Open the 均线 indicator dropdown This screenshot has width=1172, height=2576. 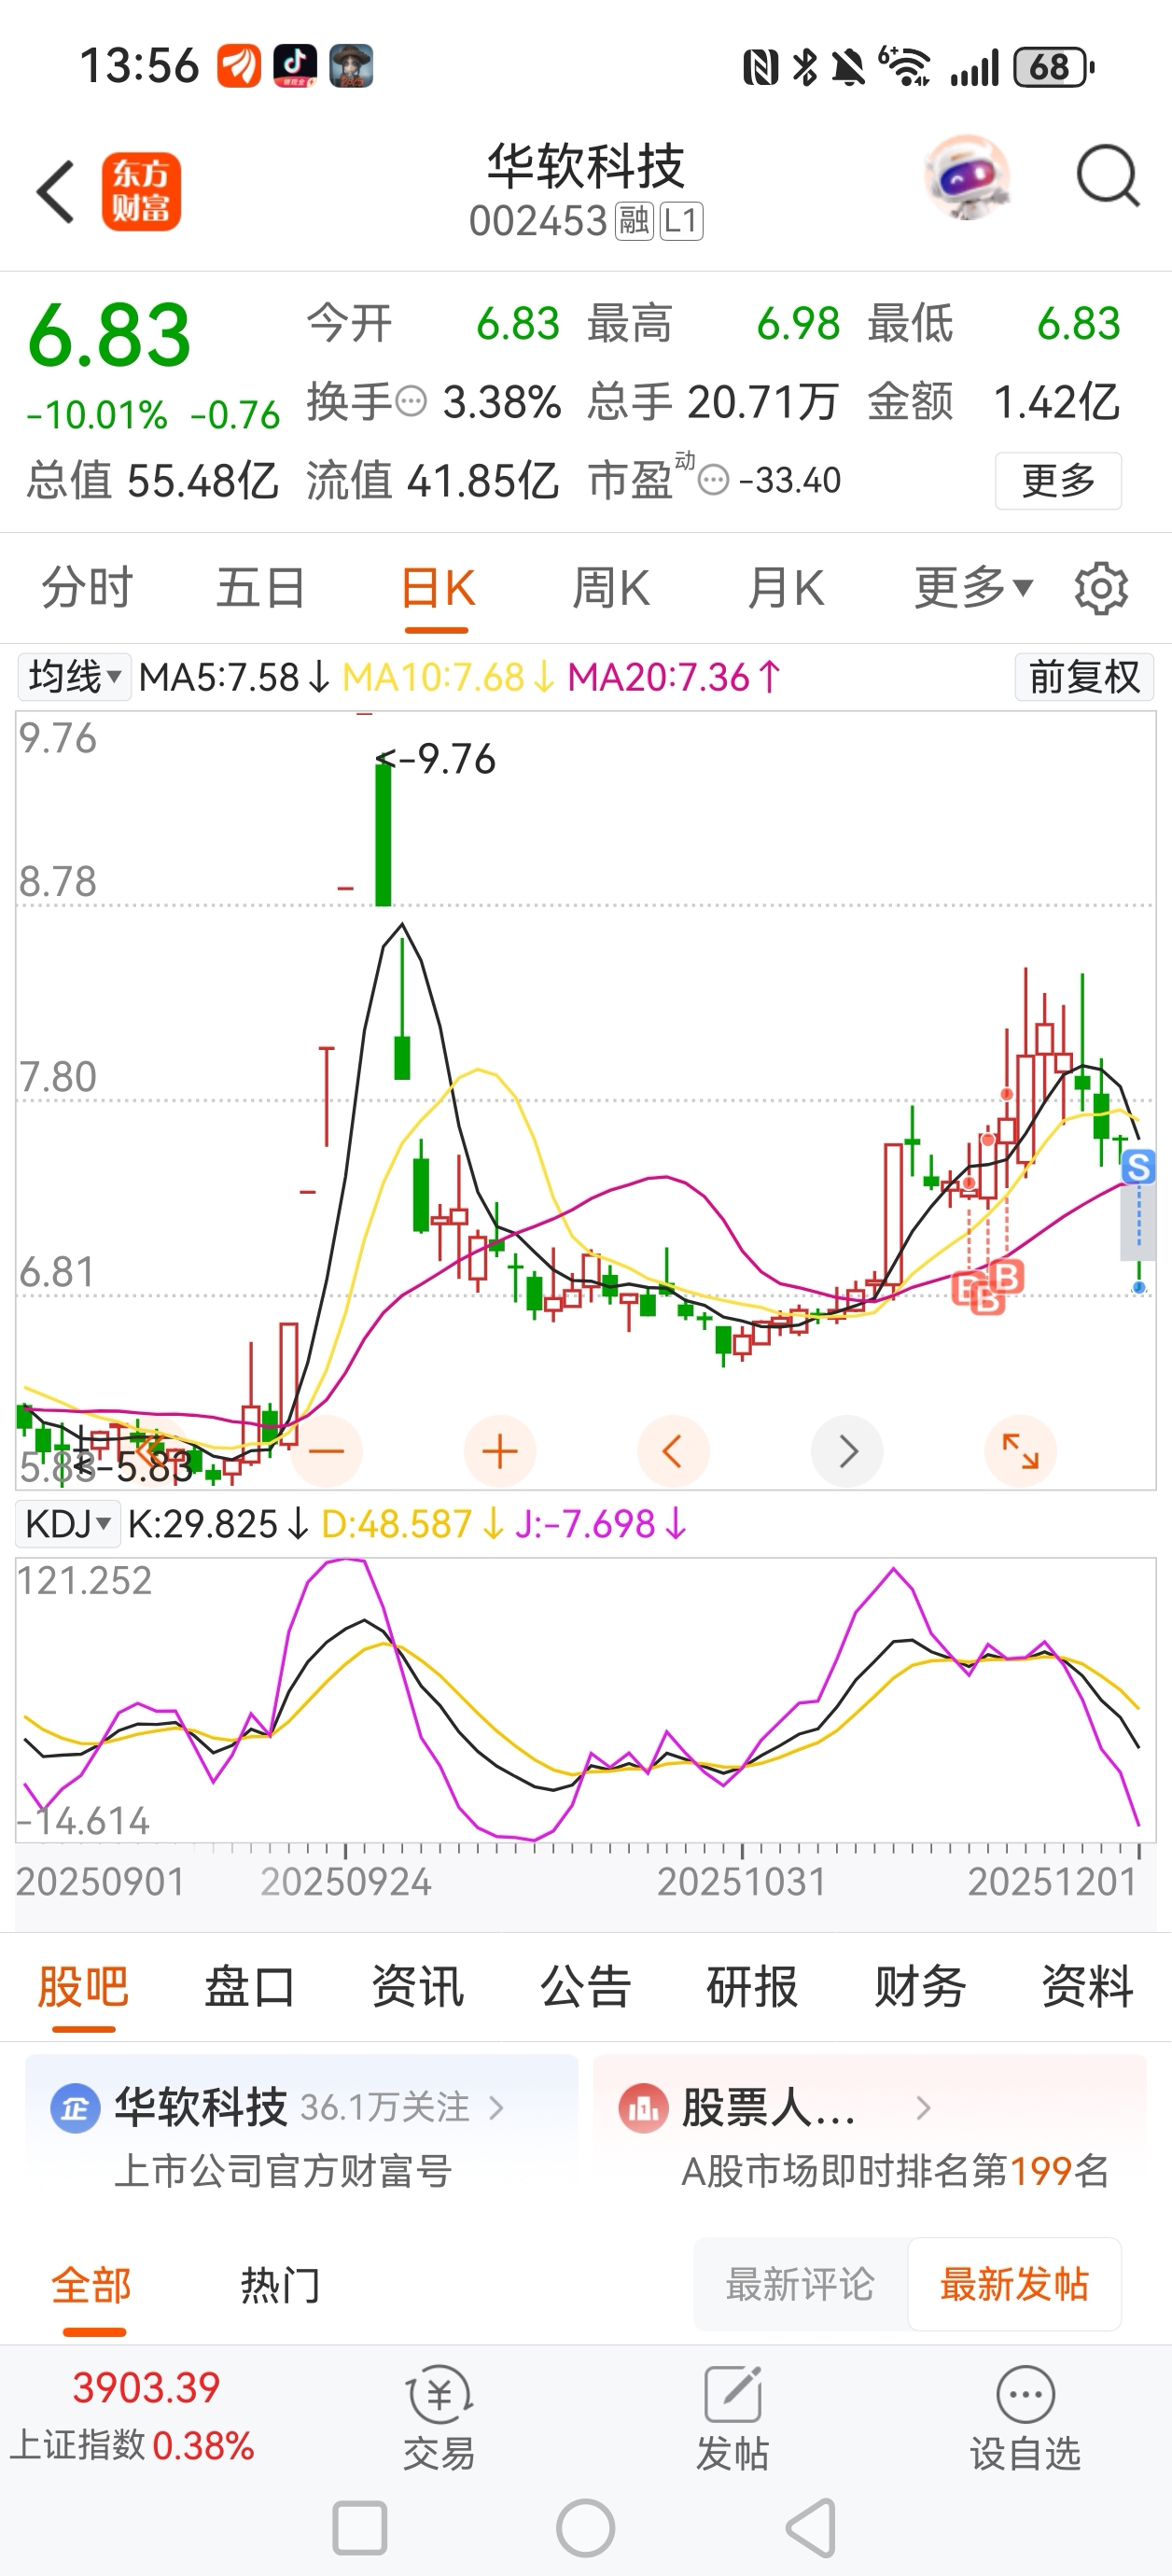[x=75, y=677]
